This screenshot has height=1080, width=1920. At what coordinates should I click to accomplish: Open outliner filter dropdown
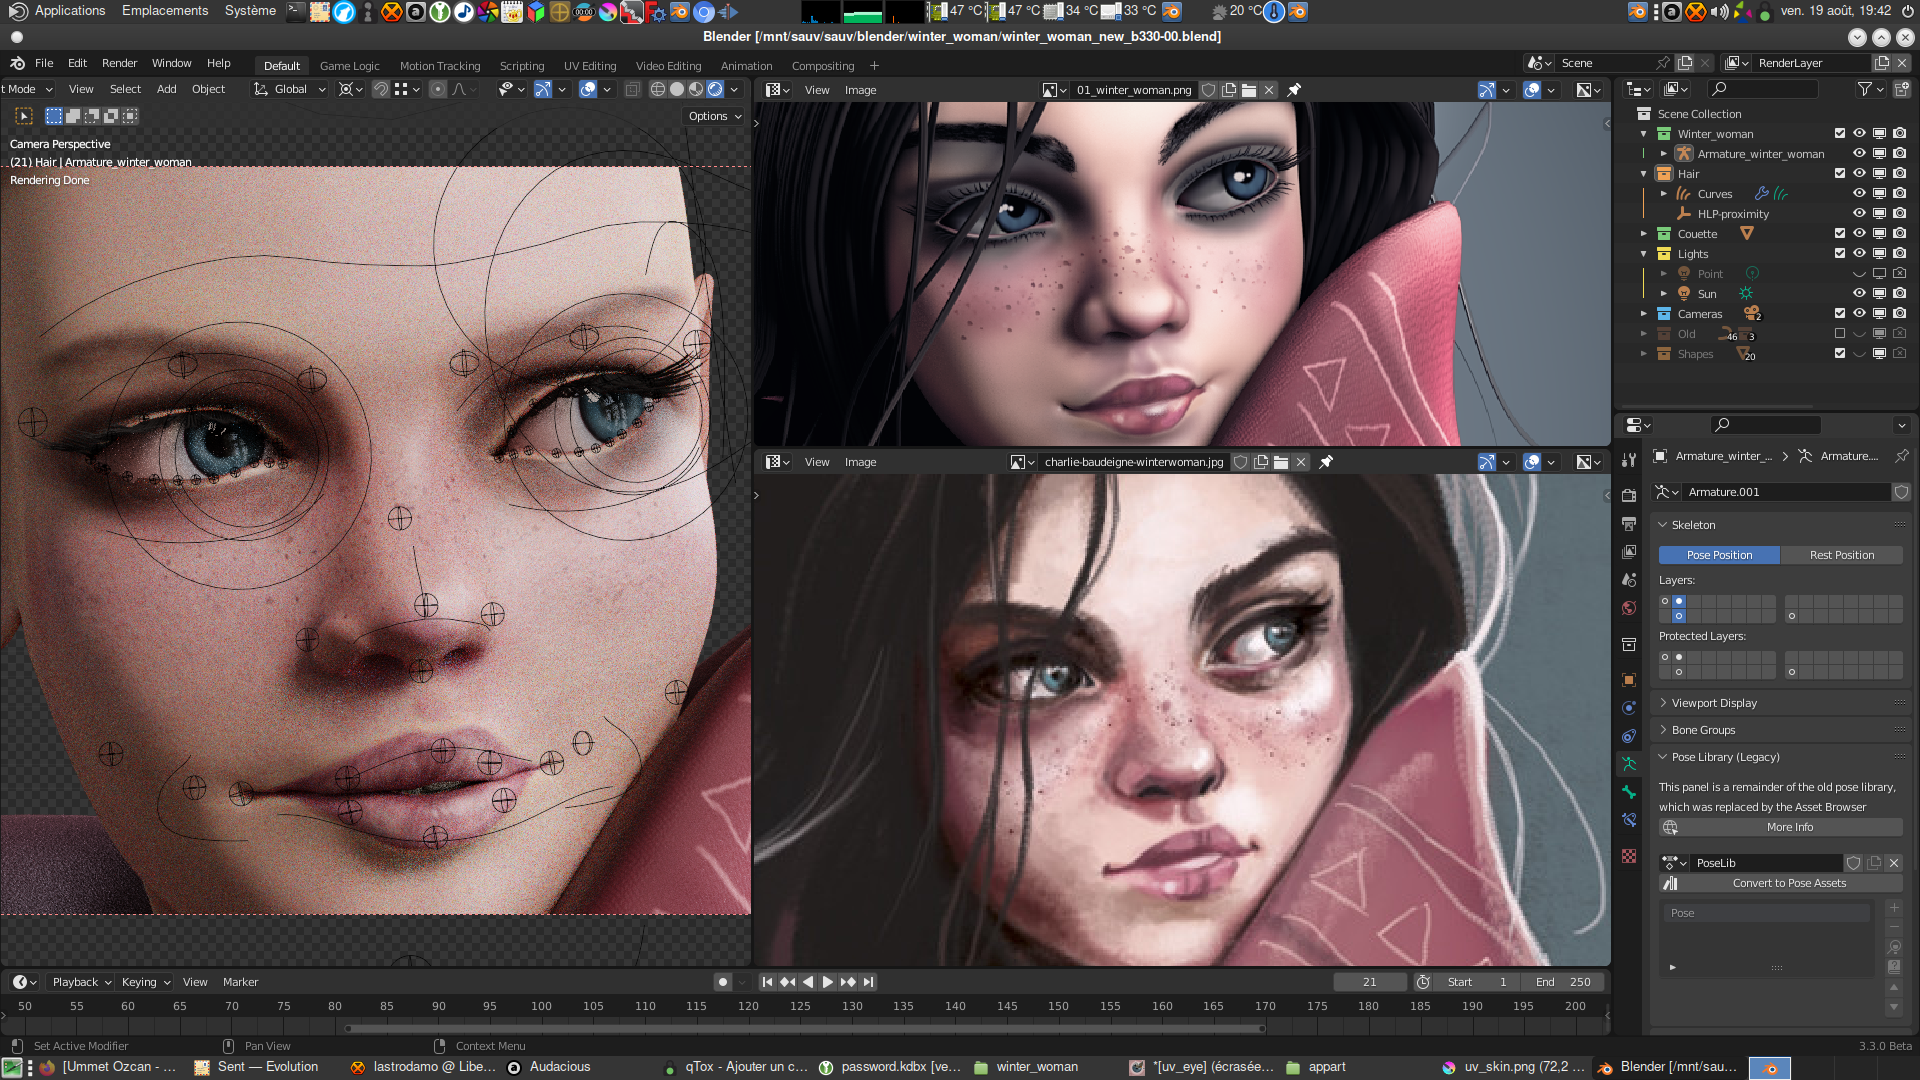coord(1869,89)
